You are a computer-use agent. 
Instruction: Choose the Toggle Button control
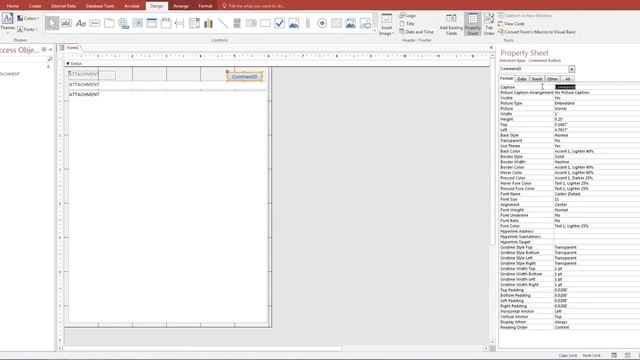(x=237, y=23)
